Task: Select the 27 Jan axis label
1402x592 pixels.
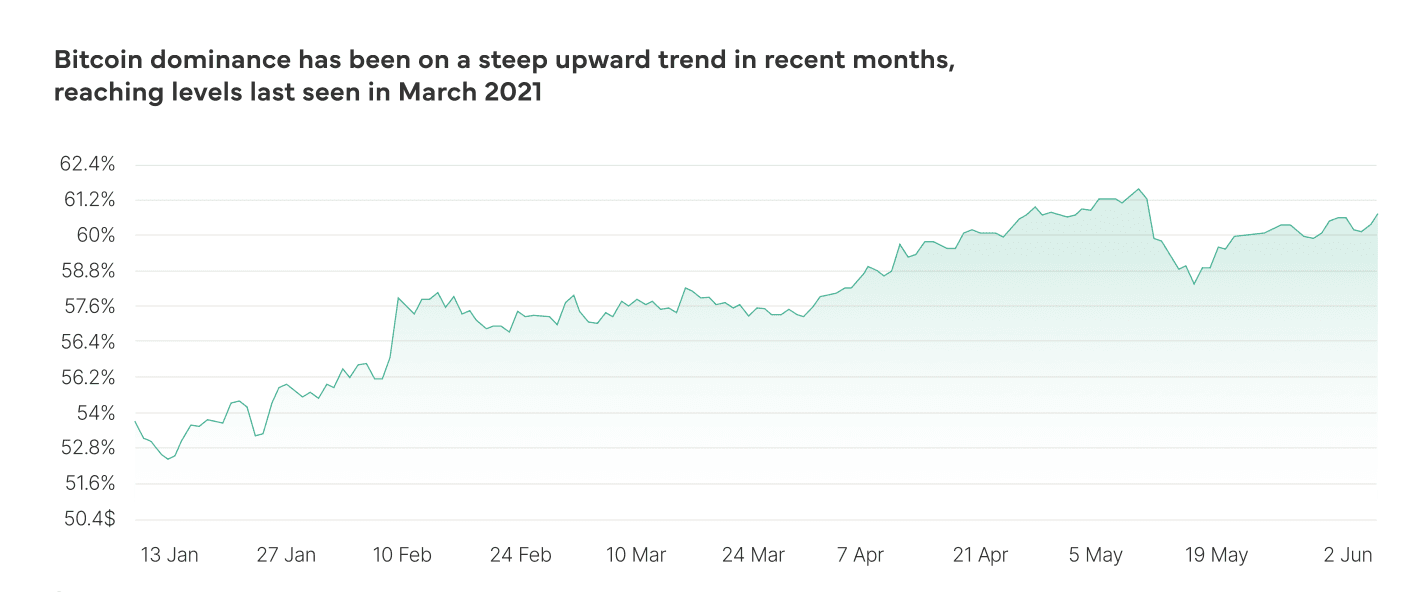Action: point(285,555)
